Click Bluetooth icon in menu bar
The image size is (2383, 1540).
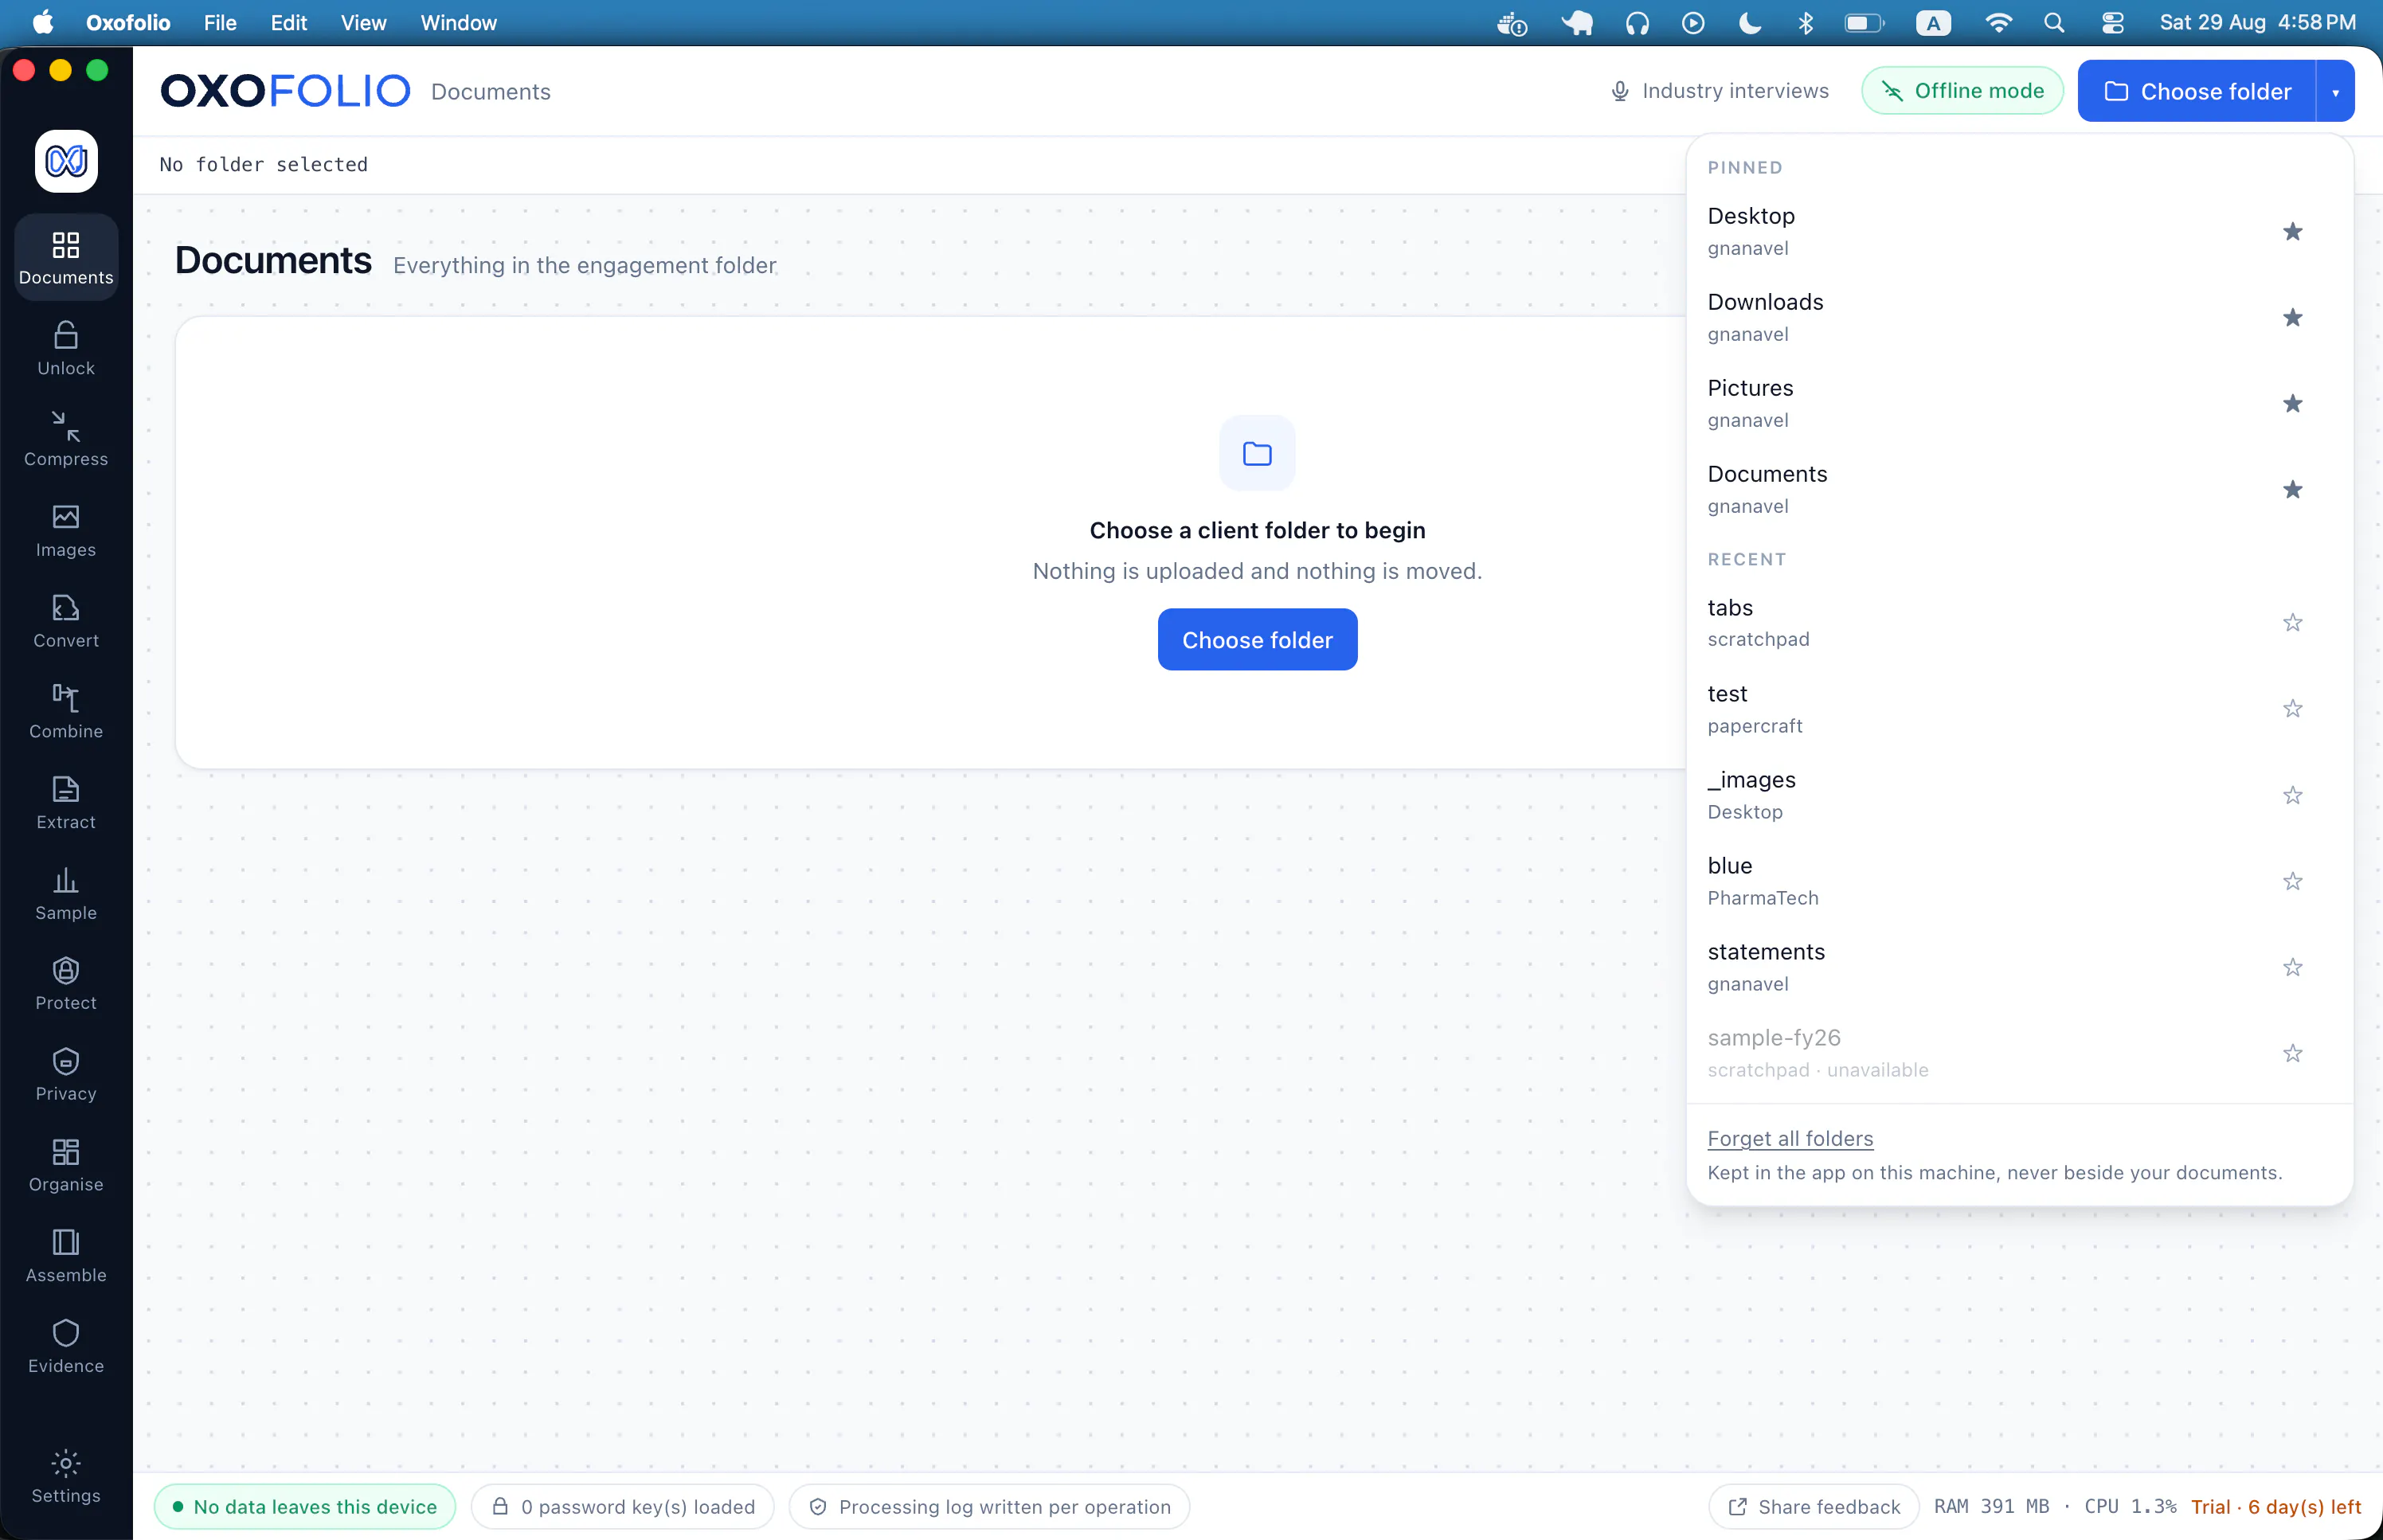point(1805,23)
